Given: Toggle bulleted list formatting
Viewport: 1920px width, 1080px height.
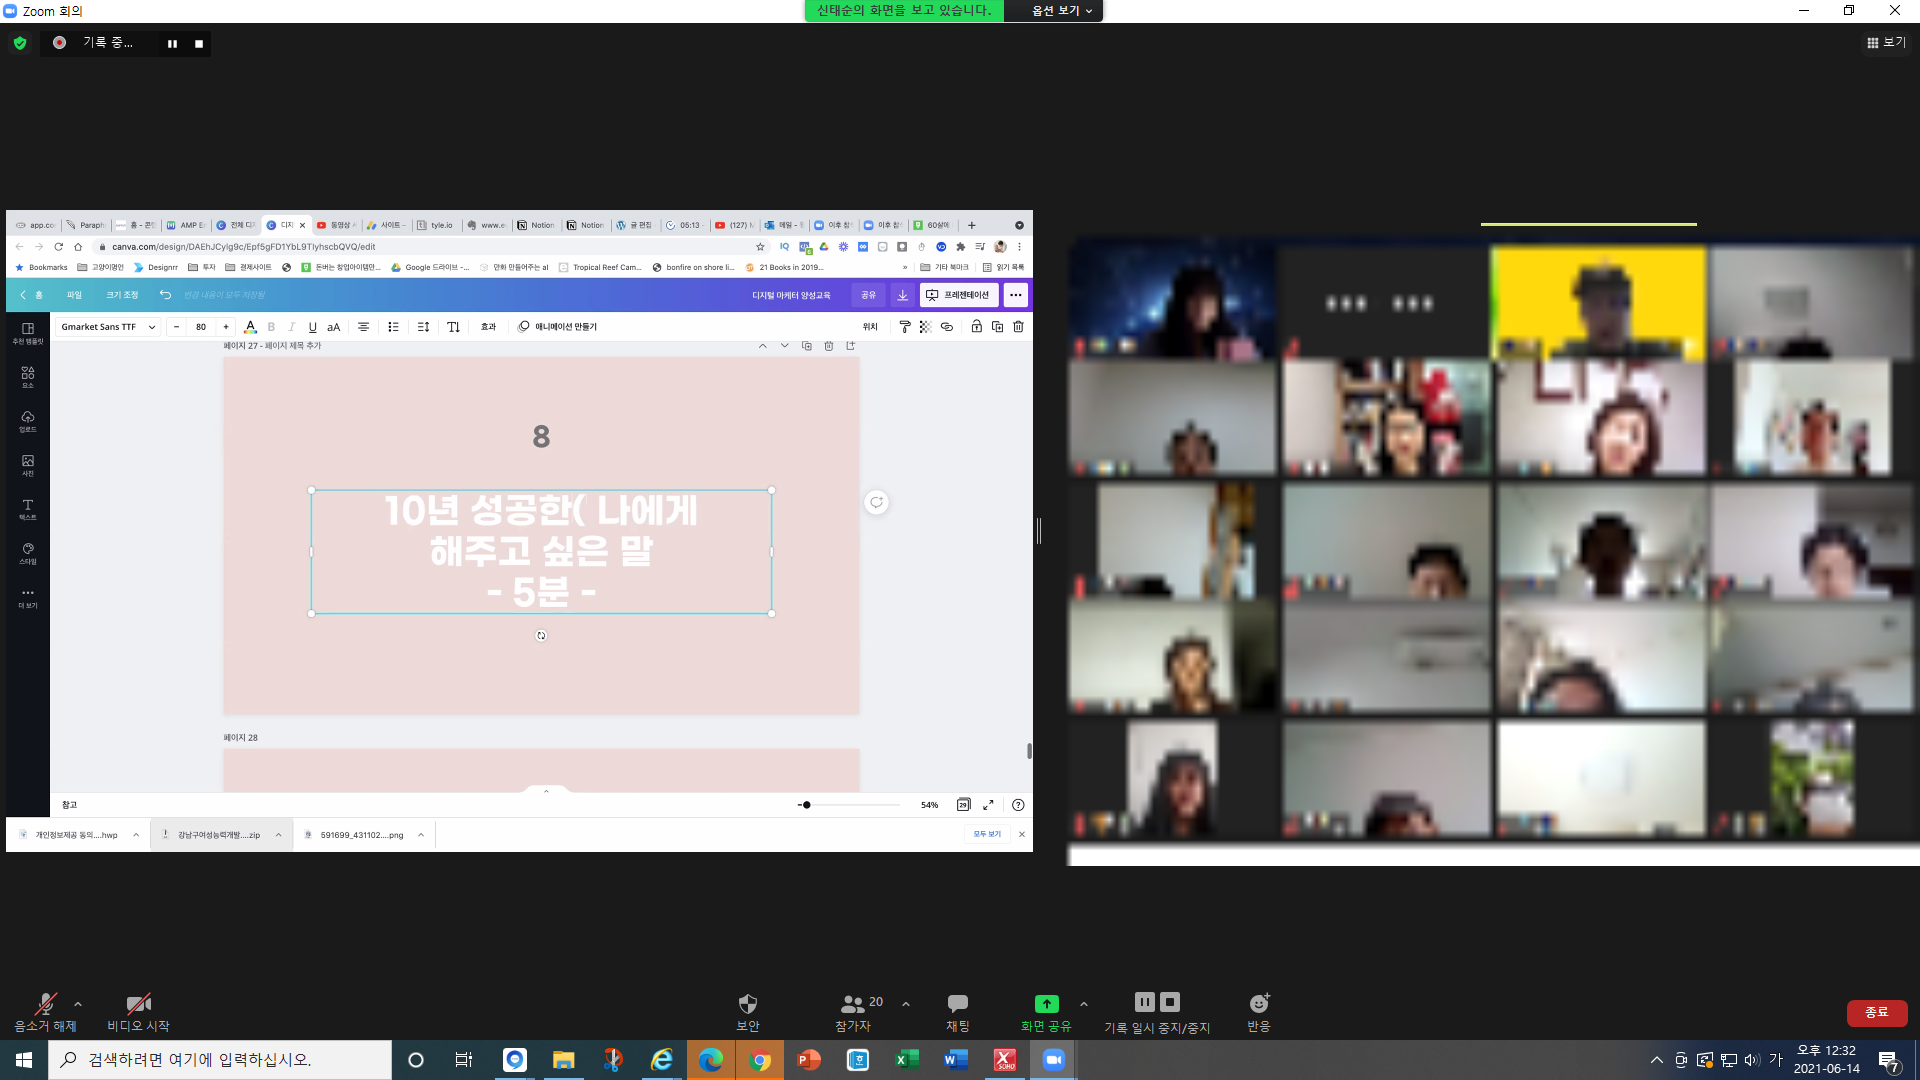Looking at the screenshot, I should pyautogui.click(x=393, y=327).
